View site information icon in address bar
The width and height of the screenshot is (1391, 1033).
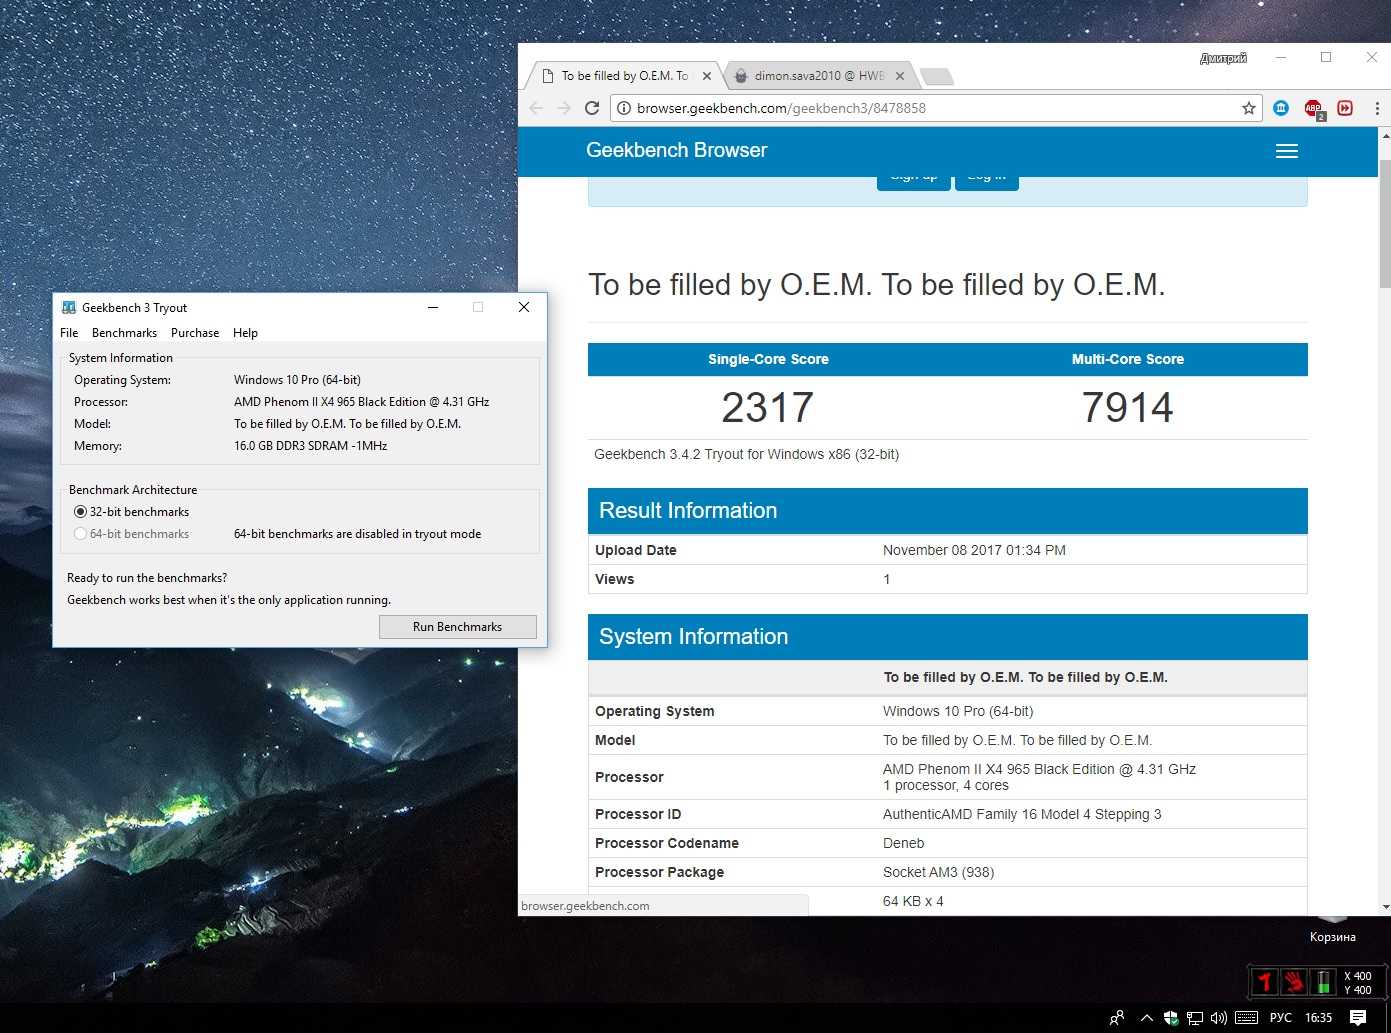point(623,108)
